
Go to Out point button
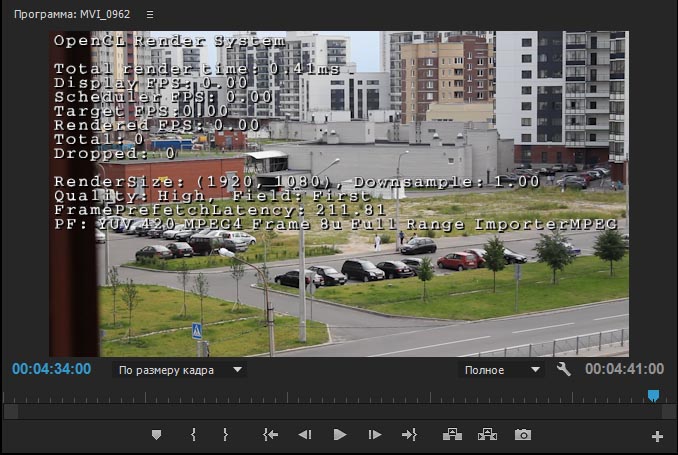409,435
